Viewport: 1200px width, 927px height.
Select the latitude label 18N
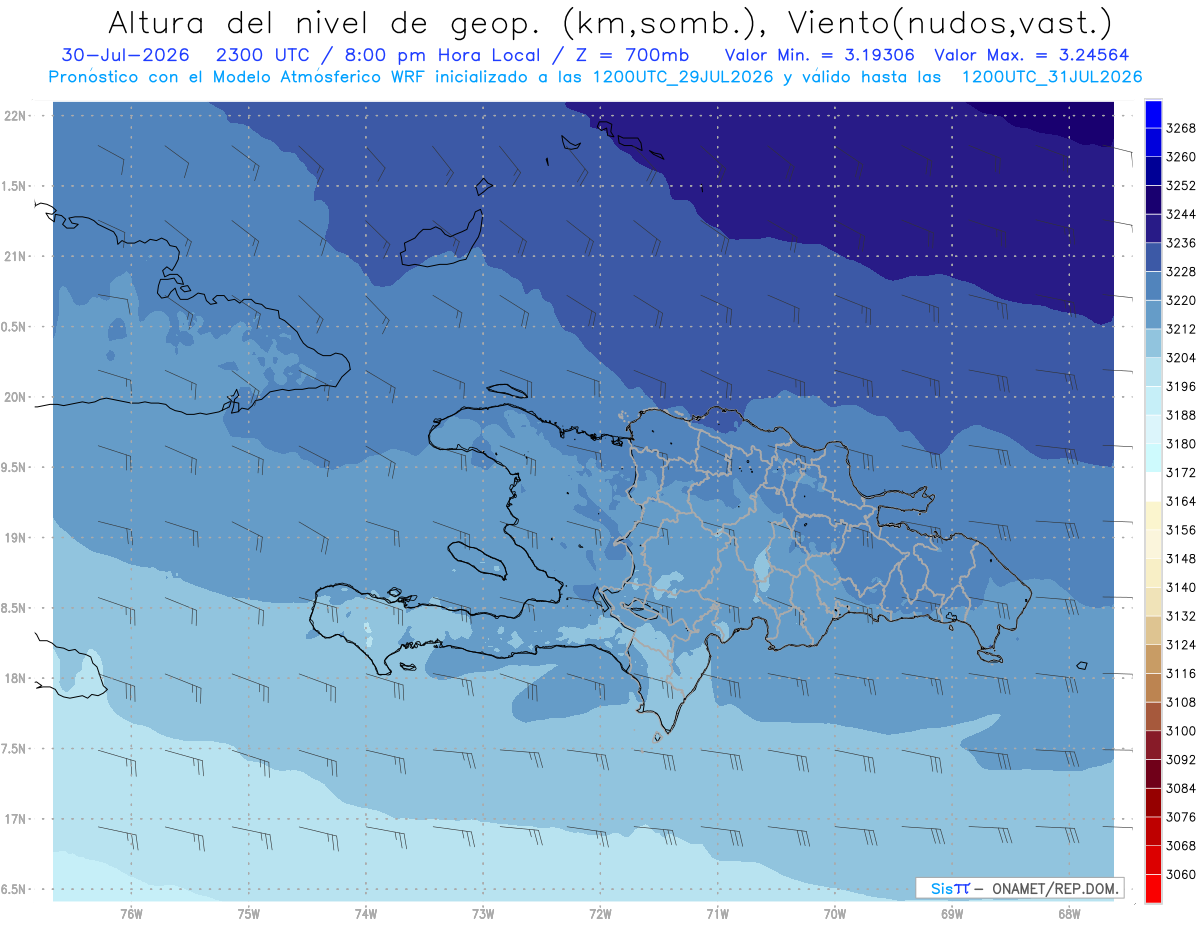pyautogui.click(x=16, y=678)
